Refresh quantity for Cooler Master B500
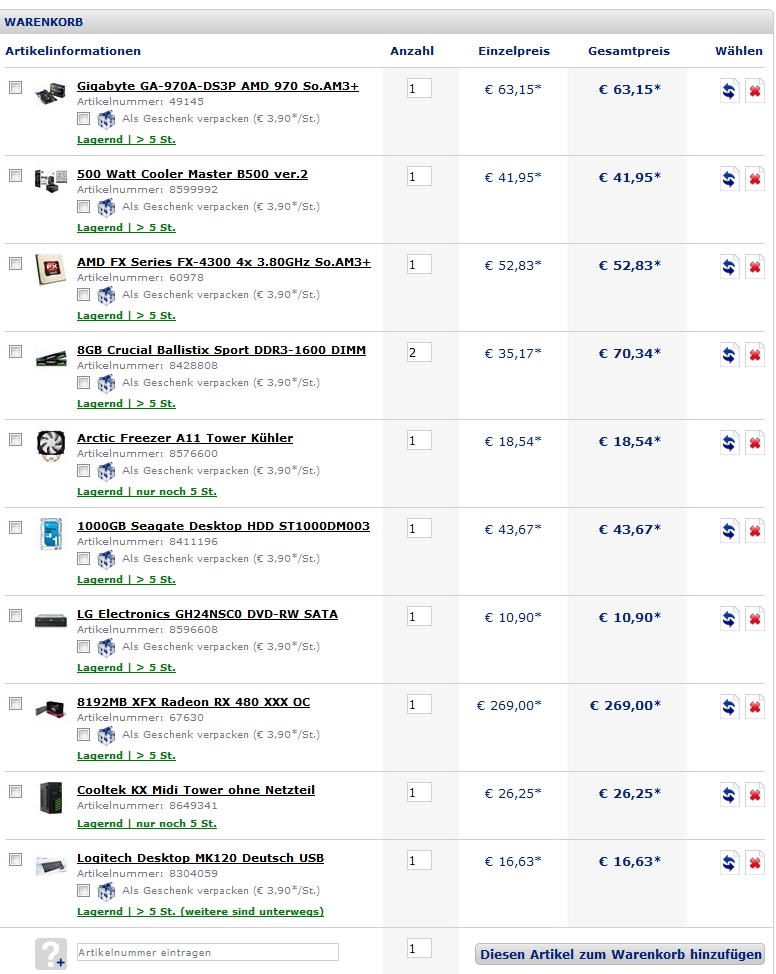776x974 pixels. point(730,179)
